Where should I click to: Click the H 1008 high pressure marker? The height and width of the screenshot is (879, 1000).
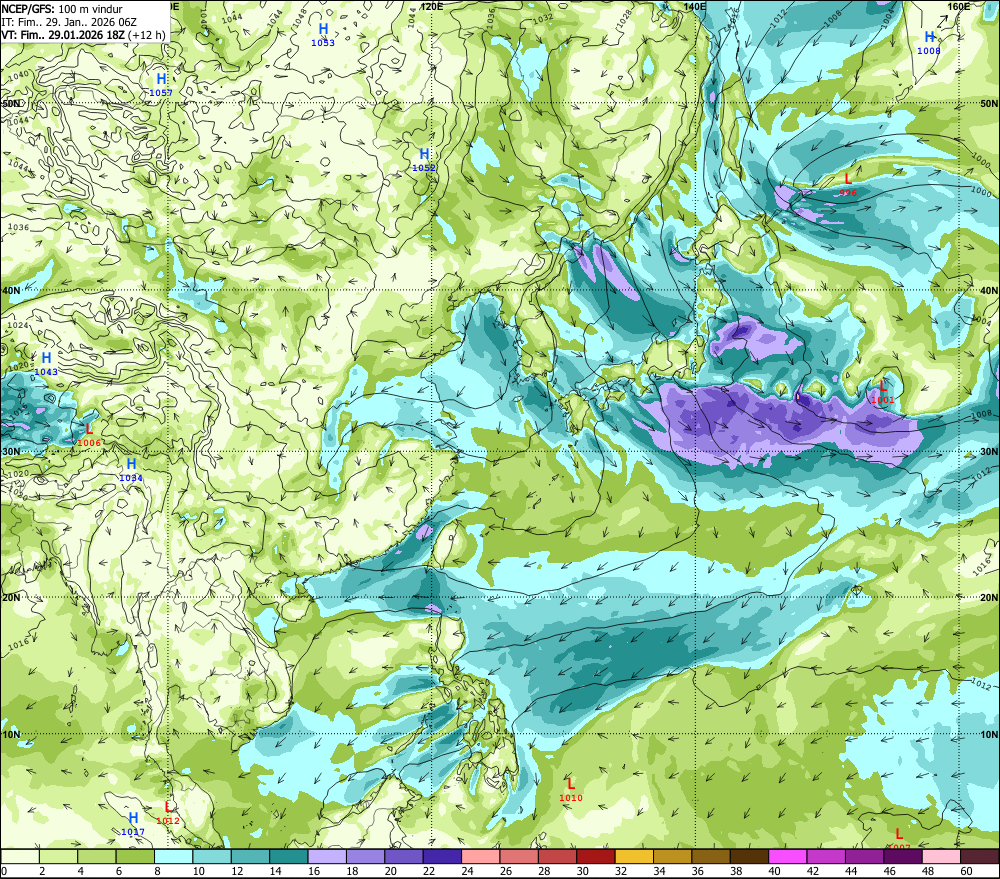929,43
